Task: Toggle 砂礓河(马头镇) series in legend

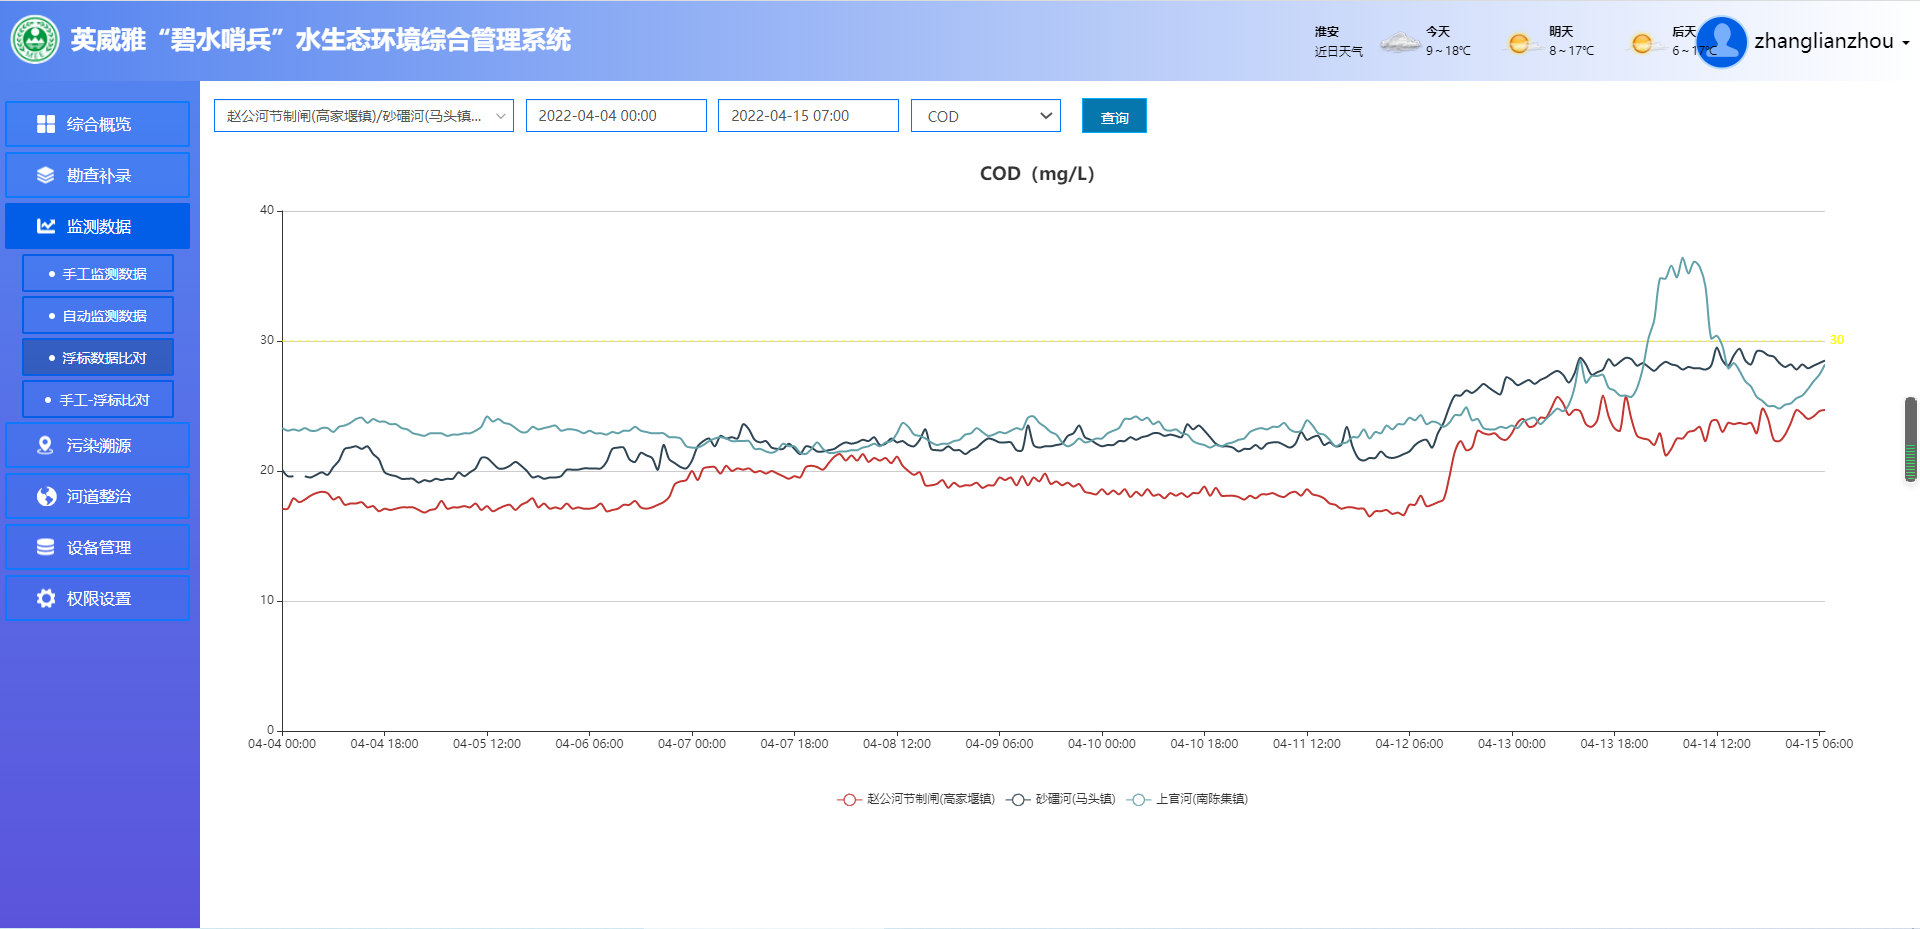Action: (x=1061, y=799)
